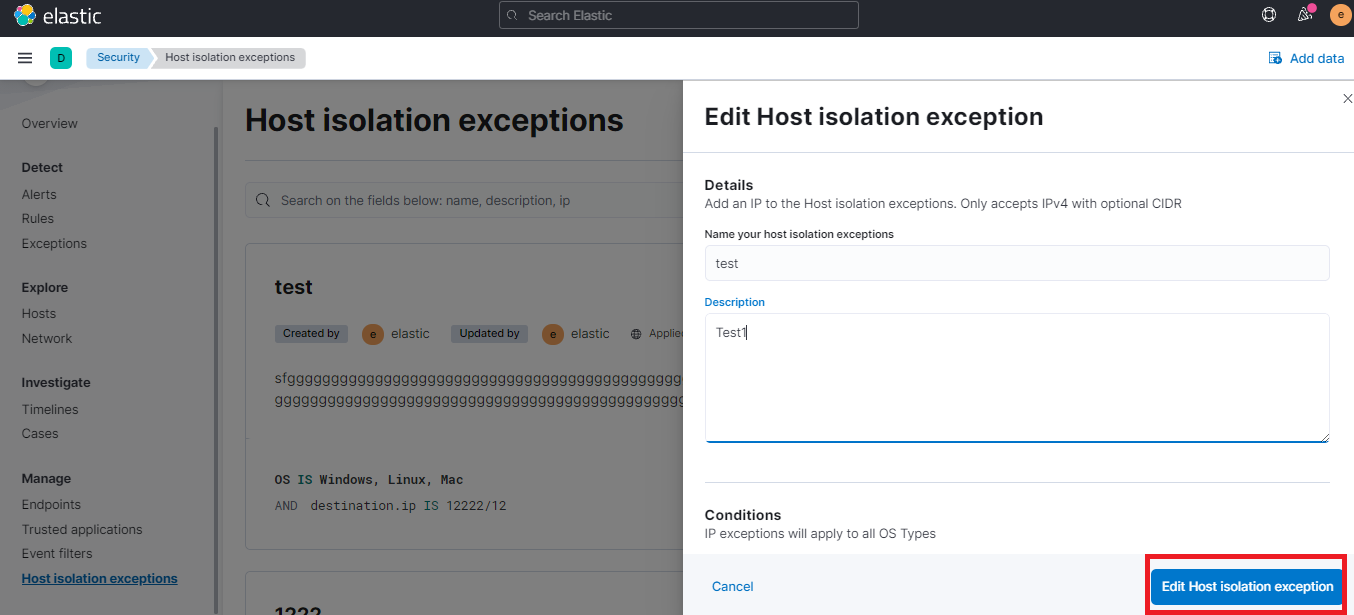Screen dimensions: 1354x615
Task: Open Timelines under Investigate
Action: [x=50, y=409]
